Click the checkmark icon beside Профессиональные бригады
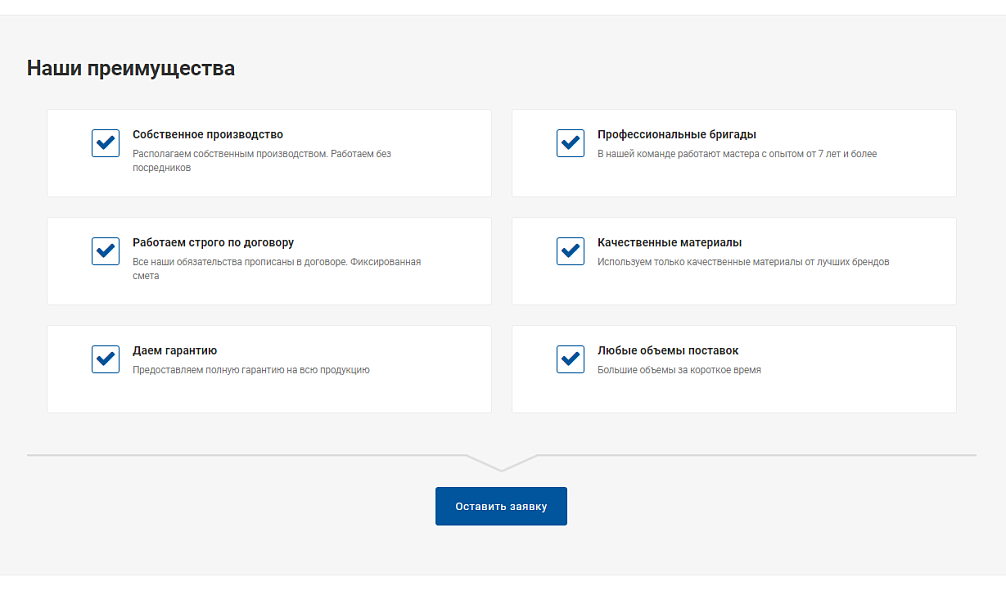Screen dimensions: 1006x600 pos(570,143)
